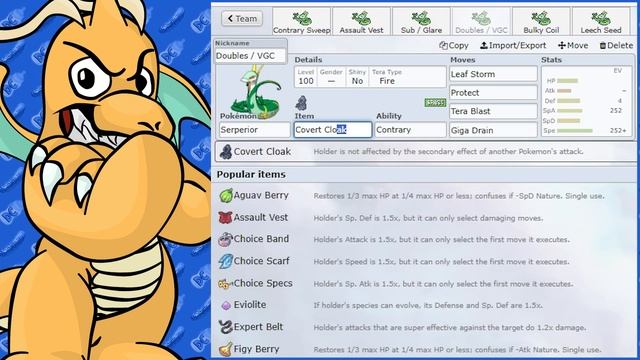Click the Move button

[x=573, y=45]
